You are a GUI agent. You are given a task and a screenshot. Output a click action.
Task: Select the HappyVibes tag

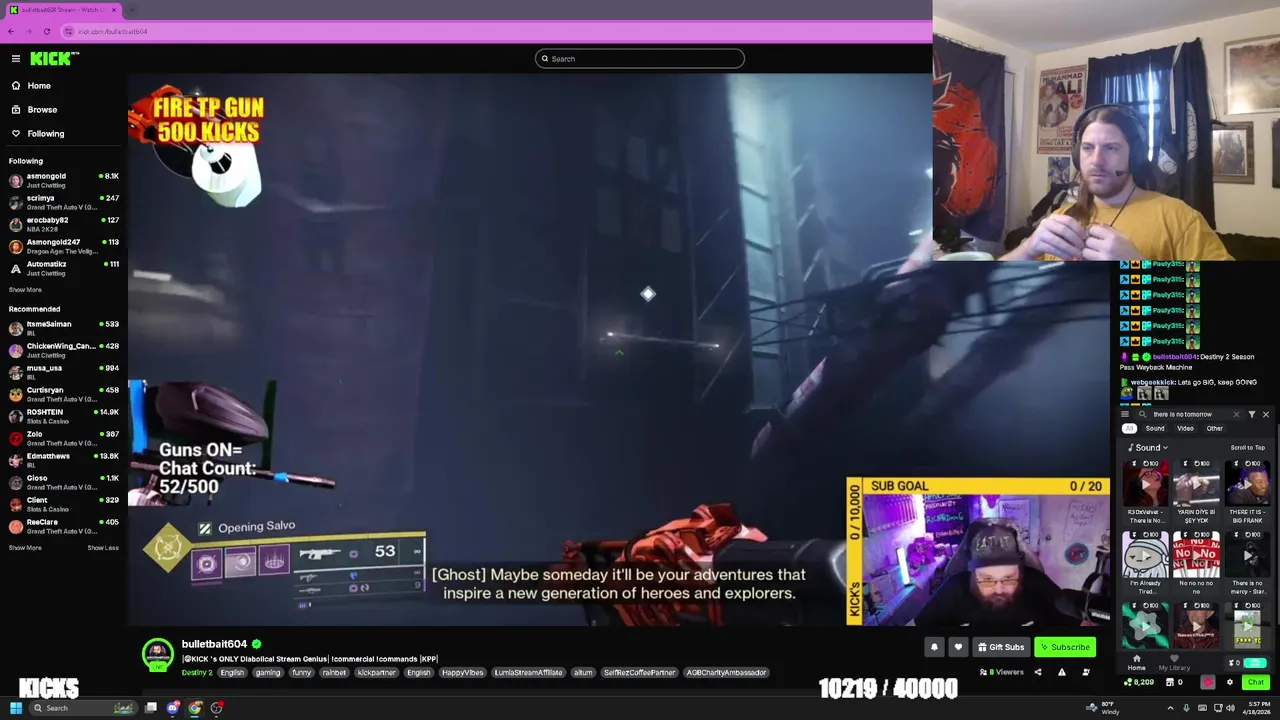point(461,673)
